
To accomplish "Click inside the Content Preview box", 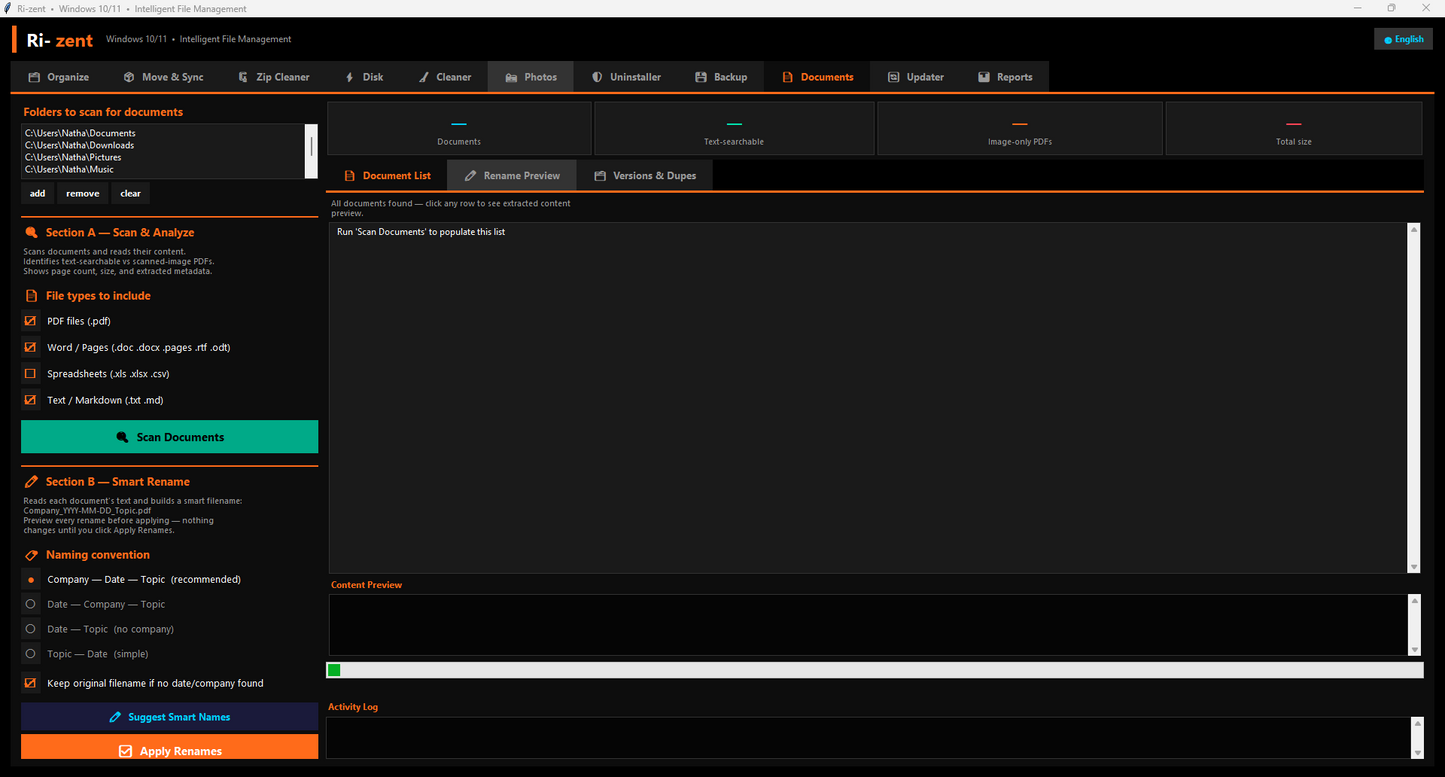I will point(868,625).
